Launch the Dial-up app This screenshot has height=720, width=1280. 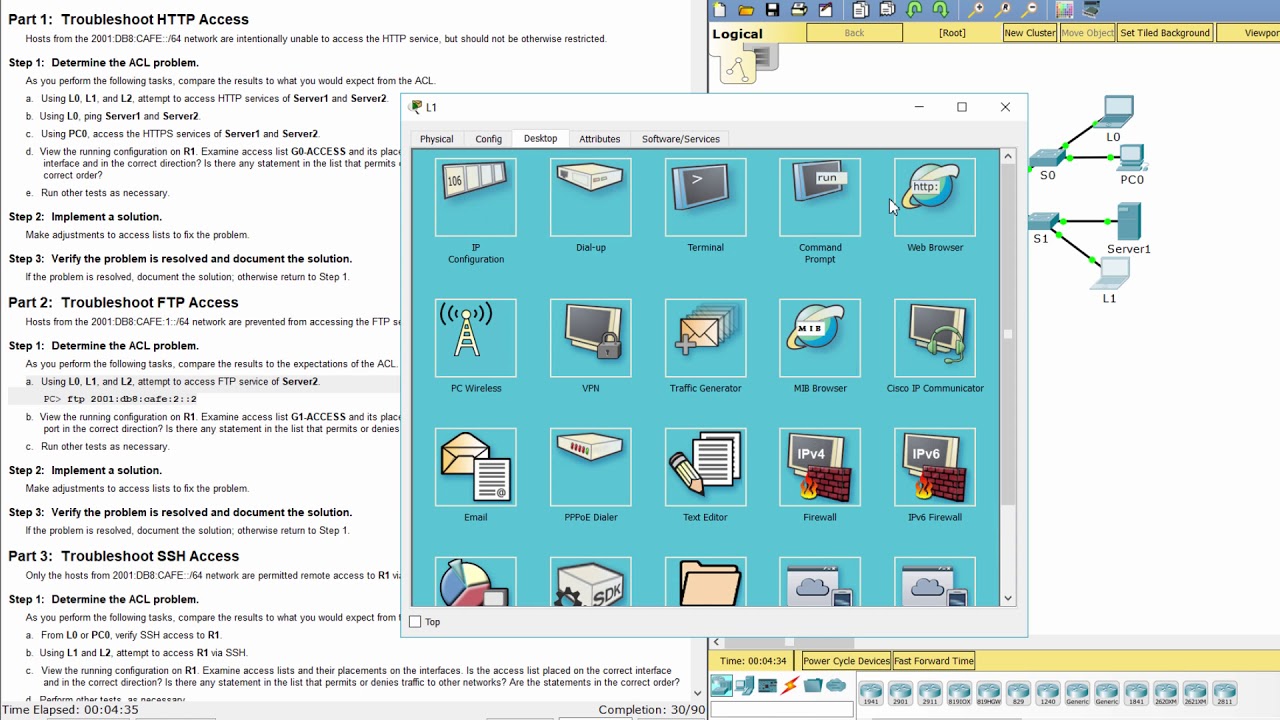click(x=591, y=197)
